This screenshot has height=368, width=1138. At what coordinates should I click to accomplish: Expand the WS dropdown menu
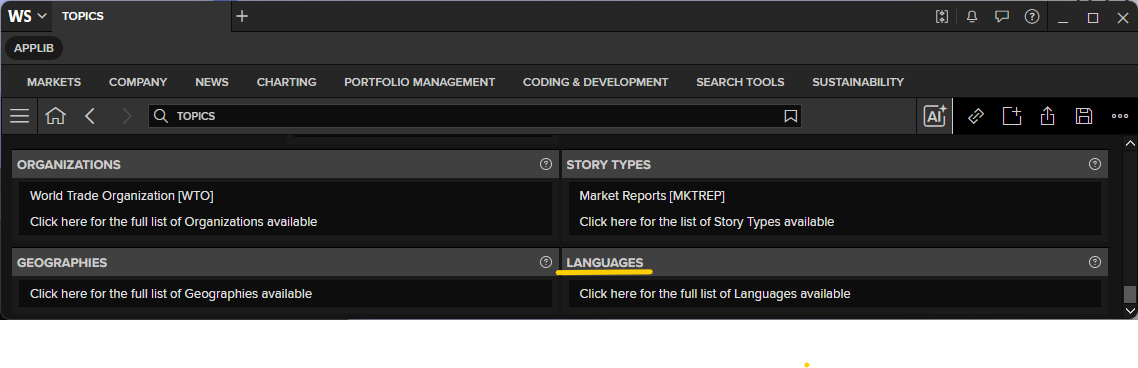click(28, 16)
